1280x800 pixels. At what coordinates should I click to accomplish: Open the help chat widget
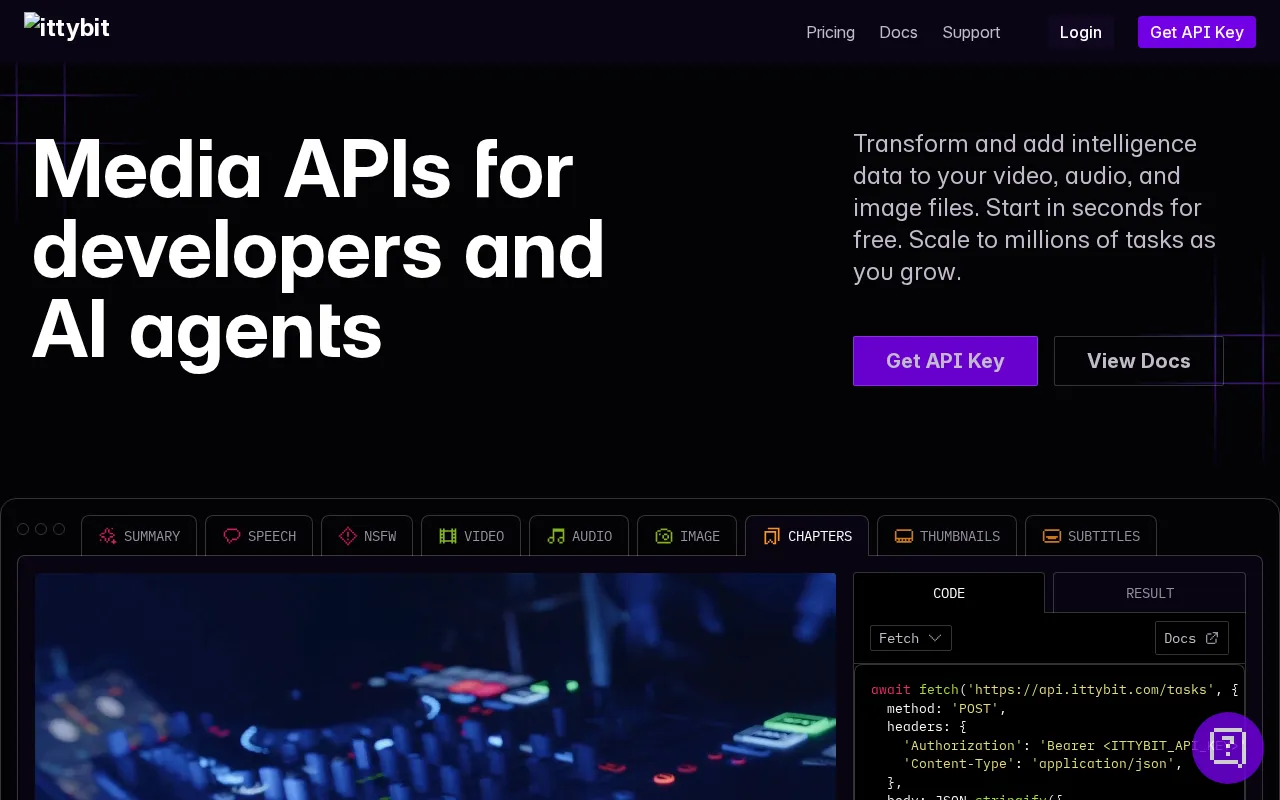pyautogui.click(x=1228, y=748)
